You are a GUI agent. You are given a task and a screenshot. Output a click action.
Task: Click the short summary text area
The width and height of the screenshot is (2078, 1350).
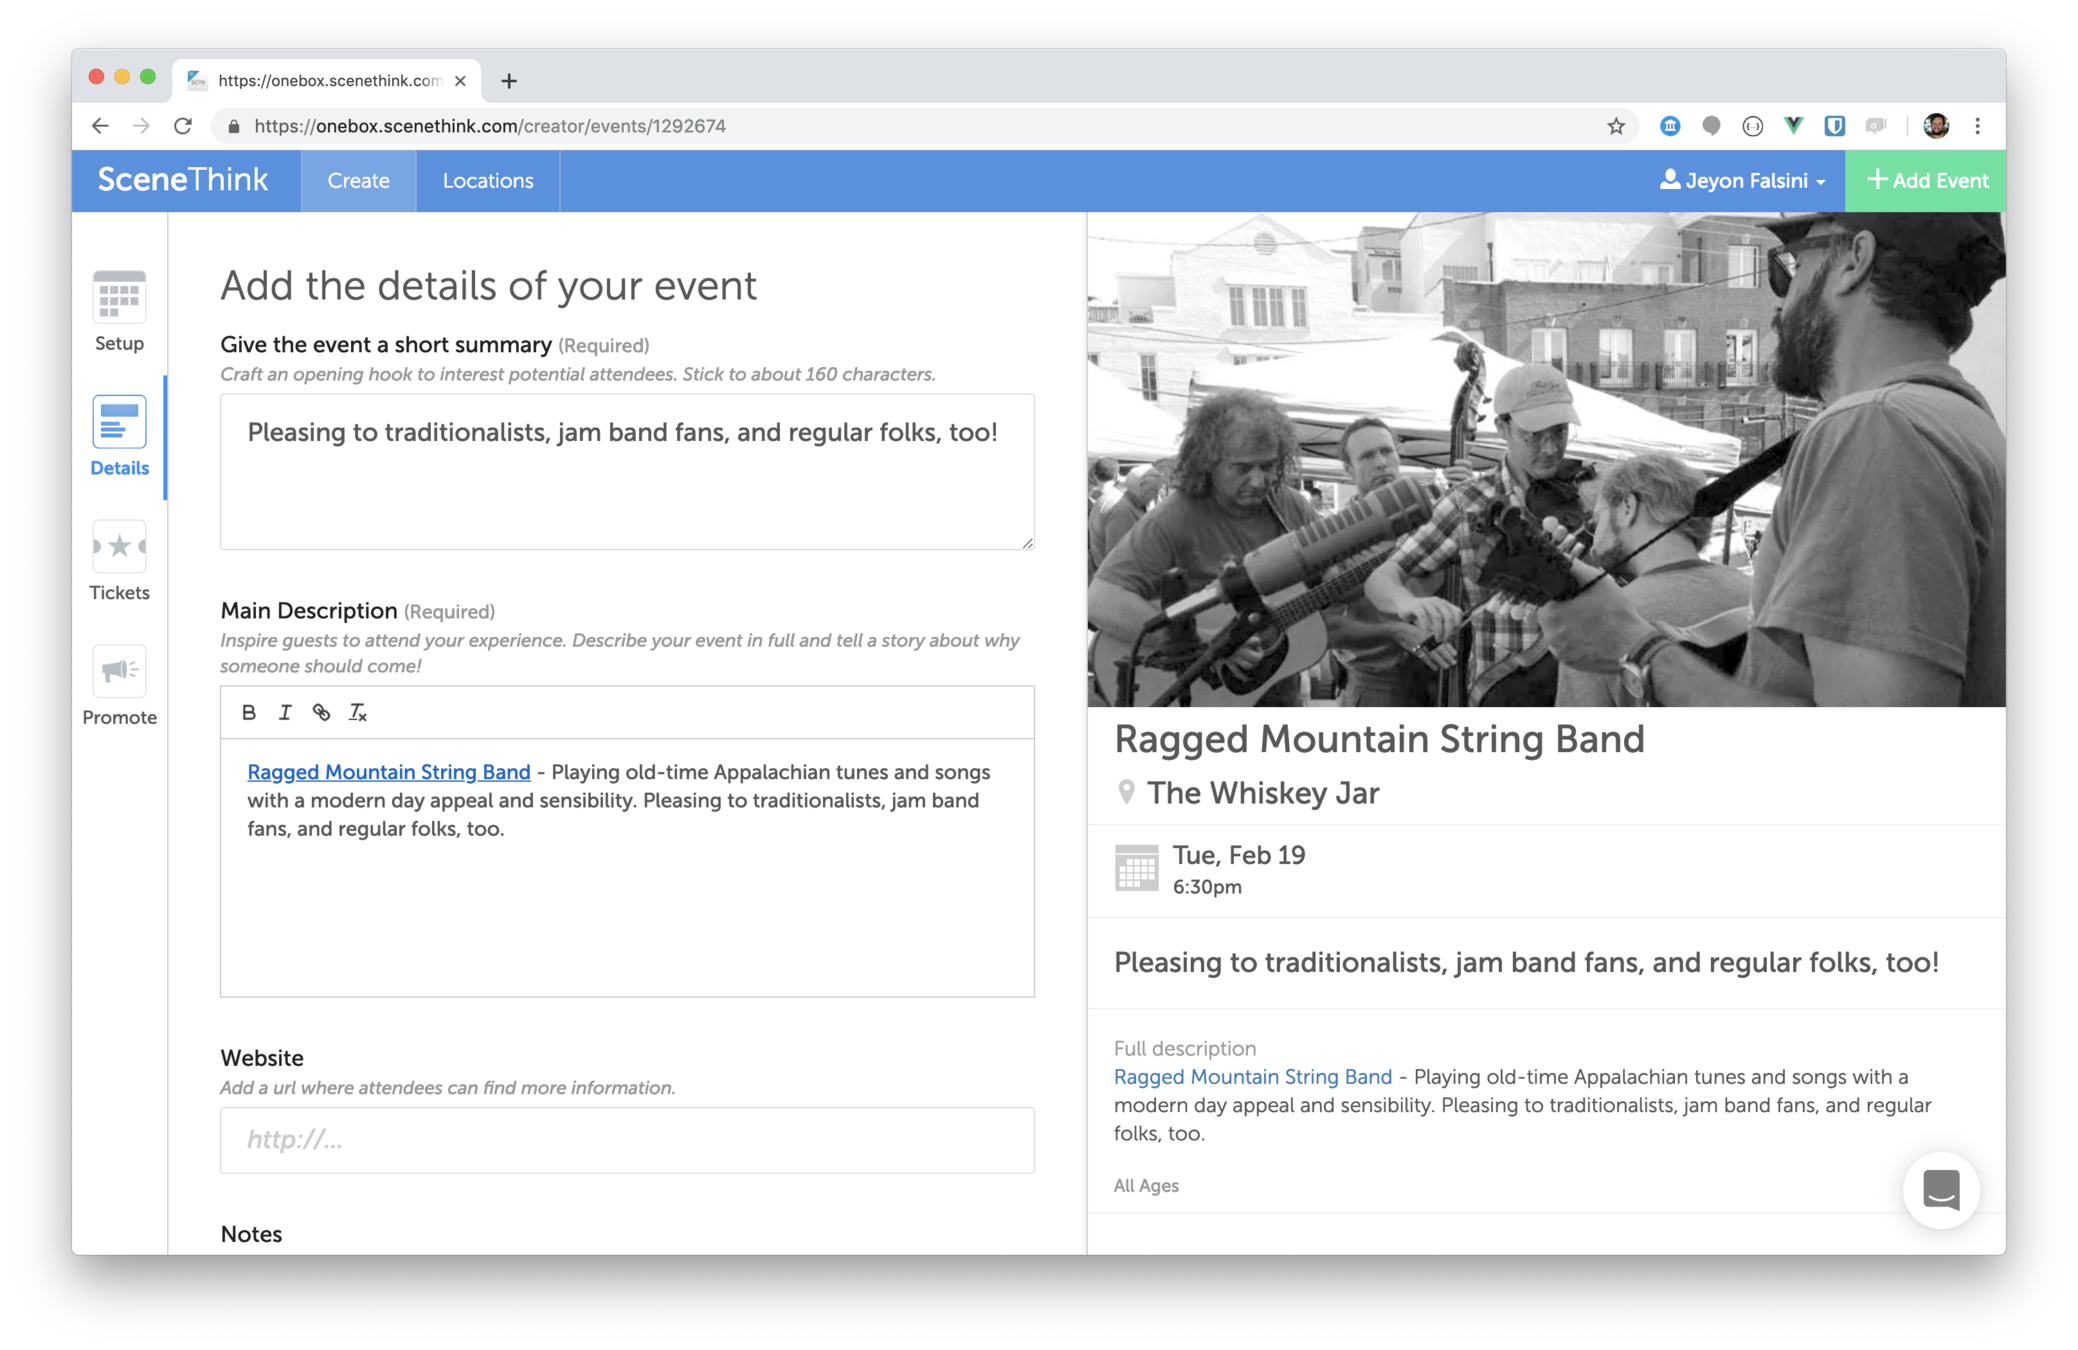click(x=627, y=471)
